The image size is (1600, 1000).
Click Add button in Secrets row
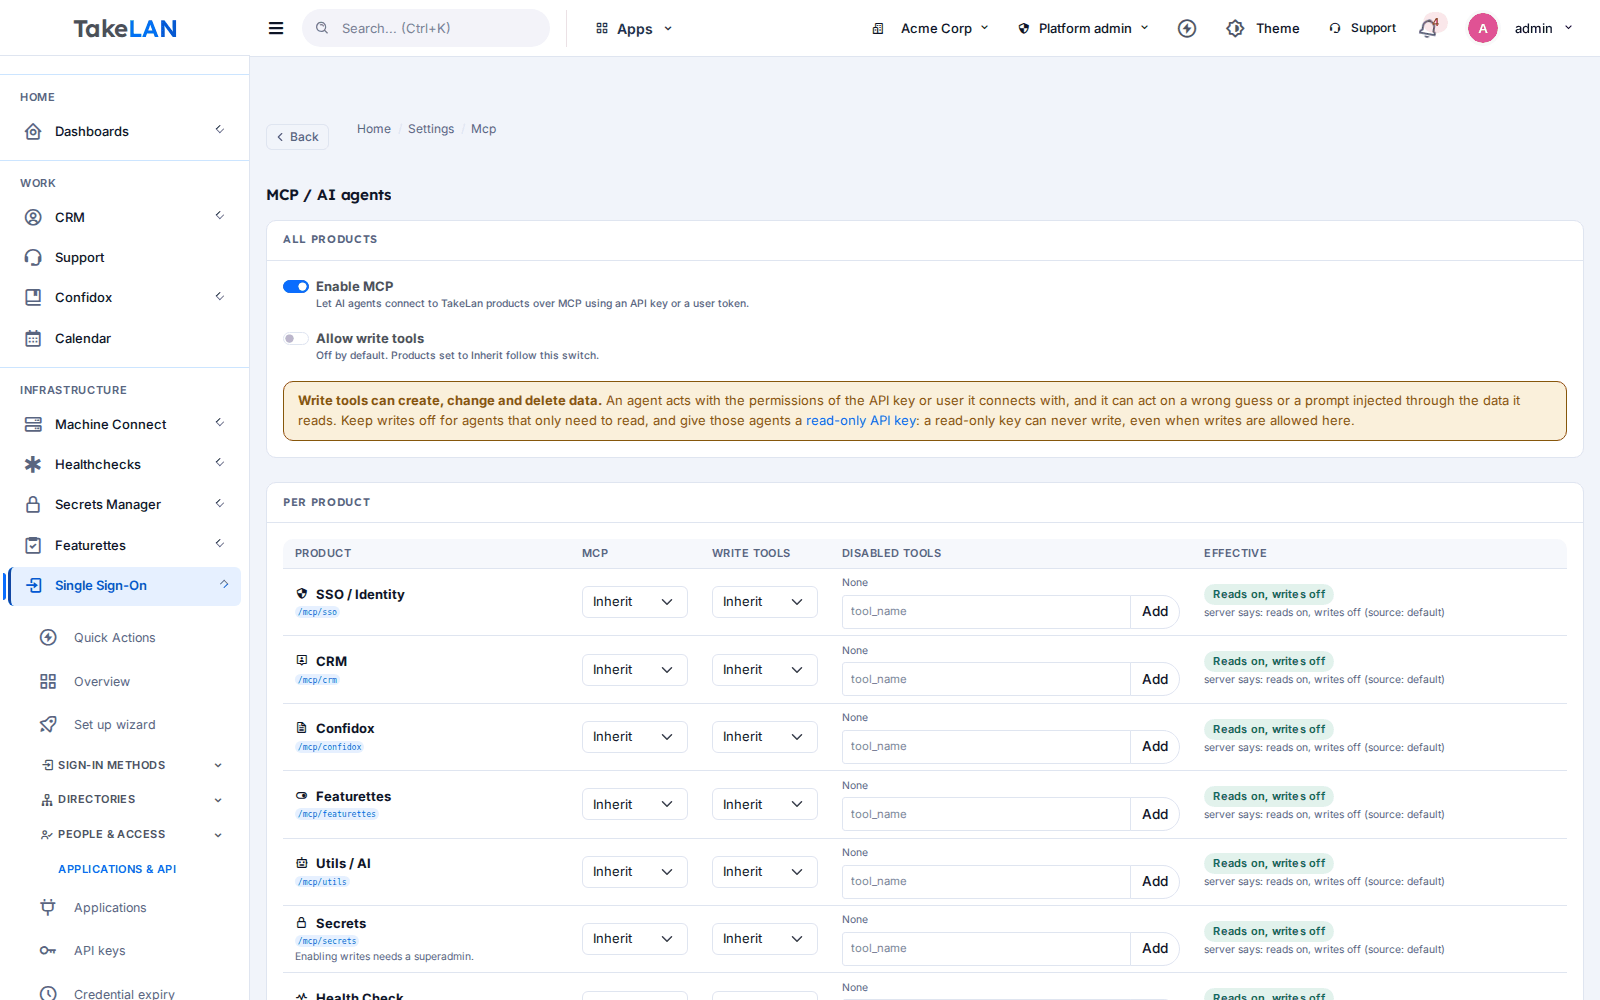[1155, 948]
